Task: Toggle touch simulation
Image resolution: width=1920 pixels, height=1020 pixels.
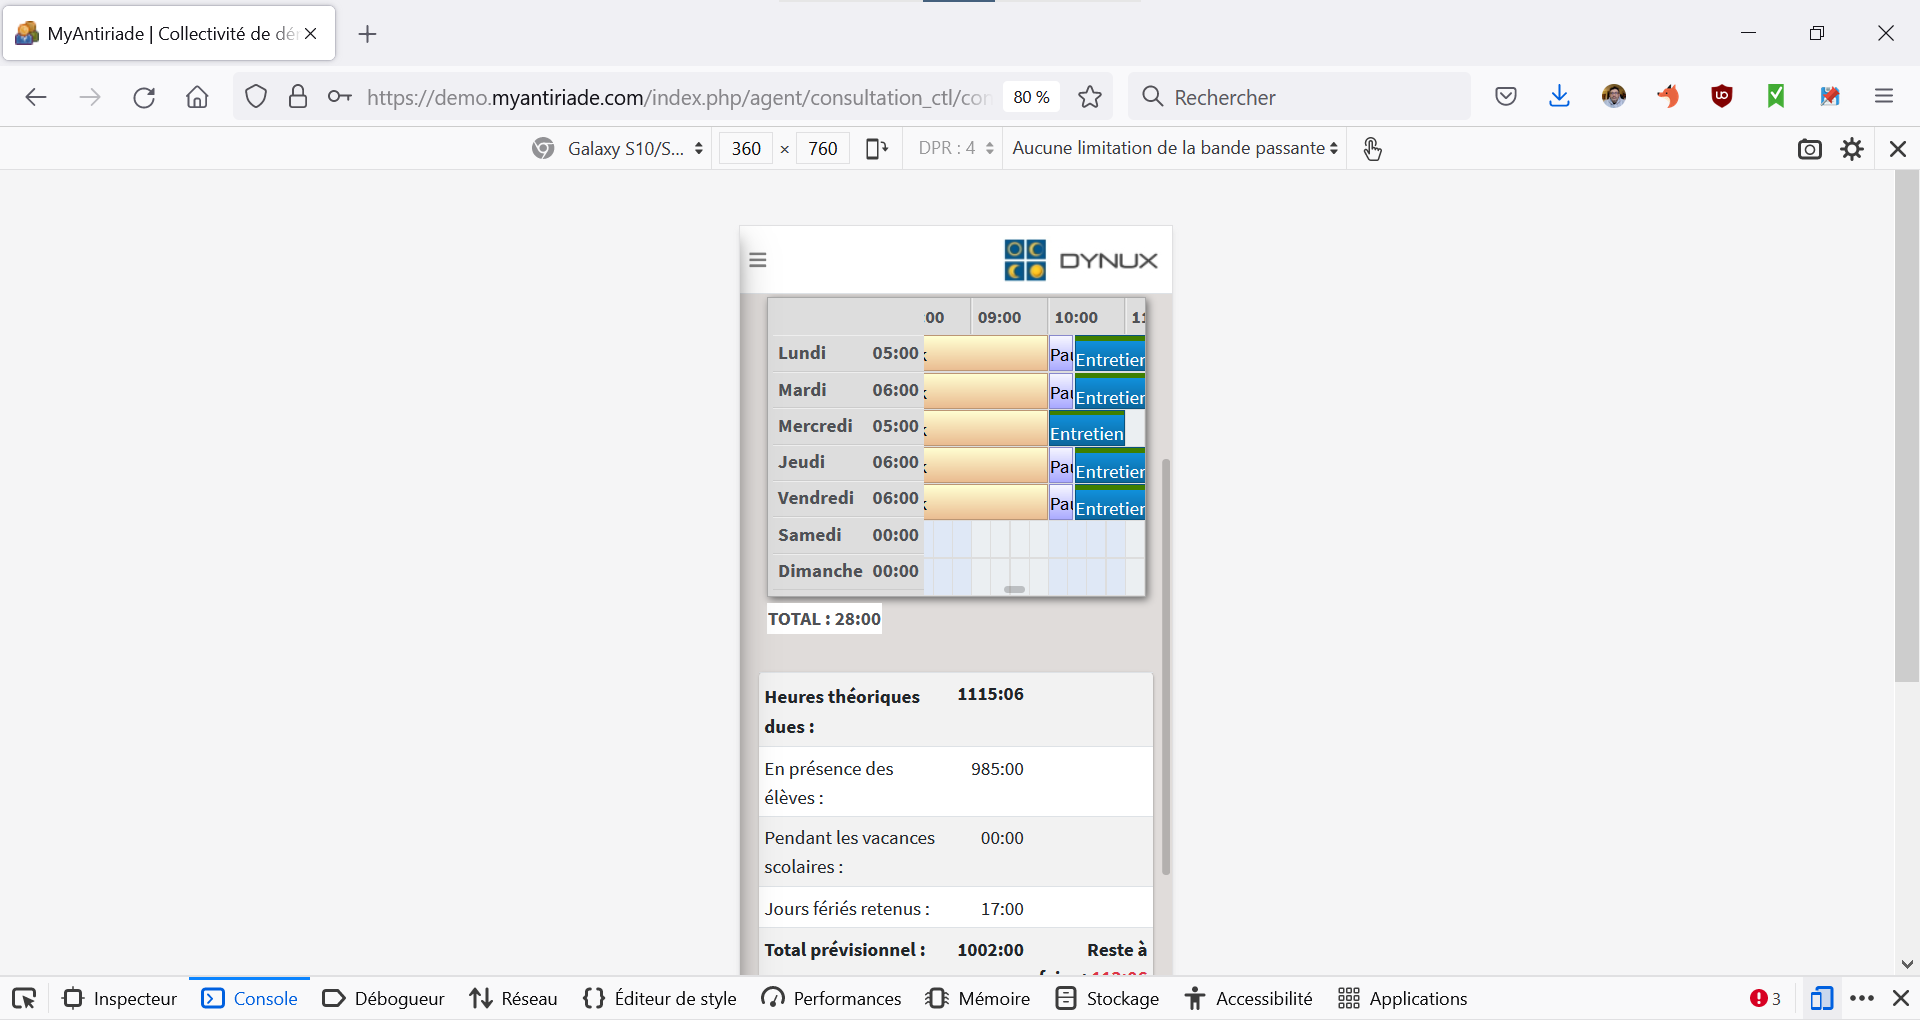Action: [1372, 149]
